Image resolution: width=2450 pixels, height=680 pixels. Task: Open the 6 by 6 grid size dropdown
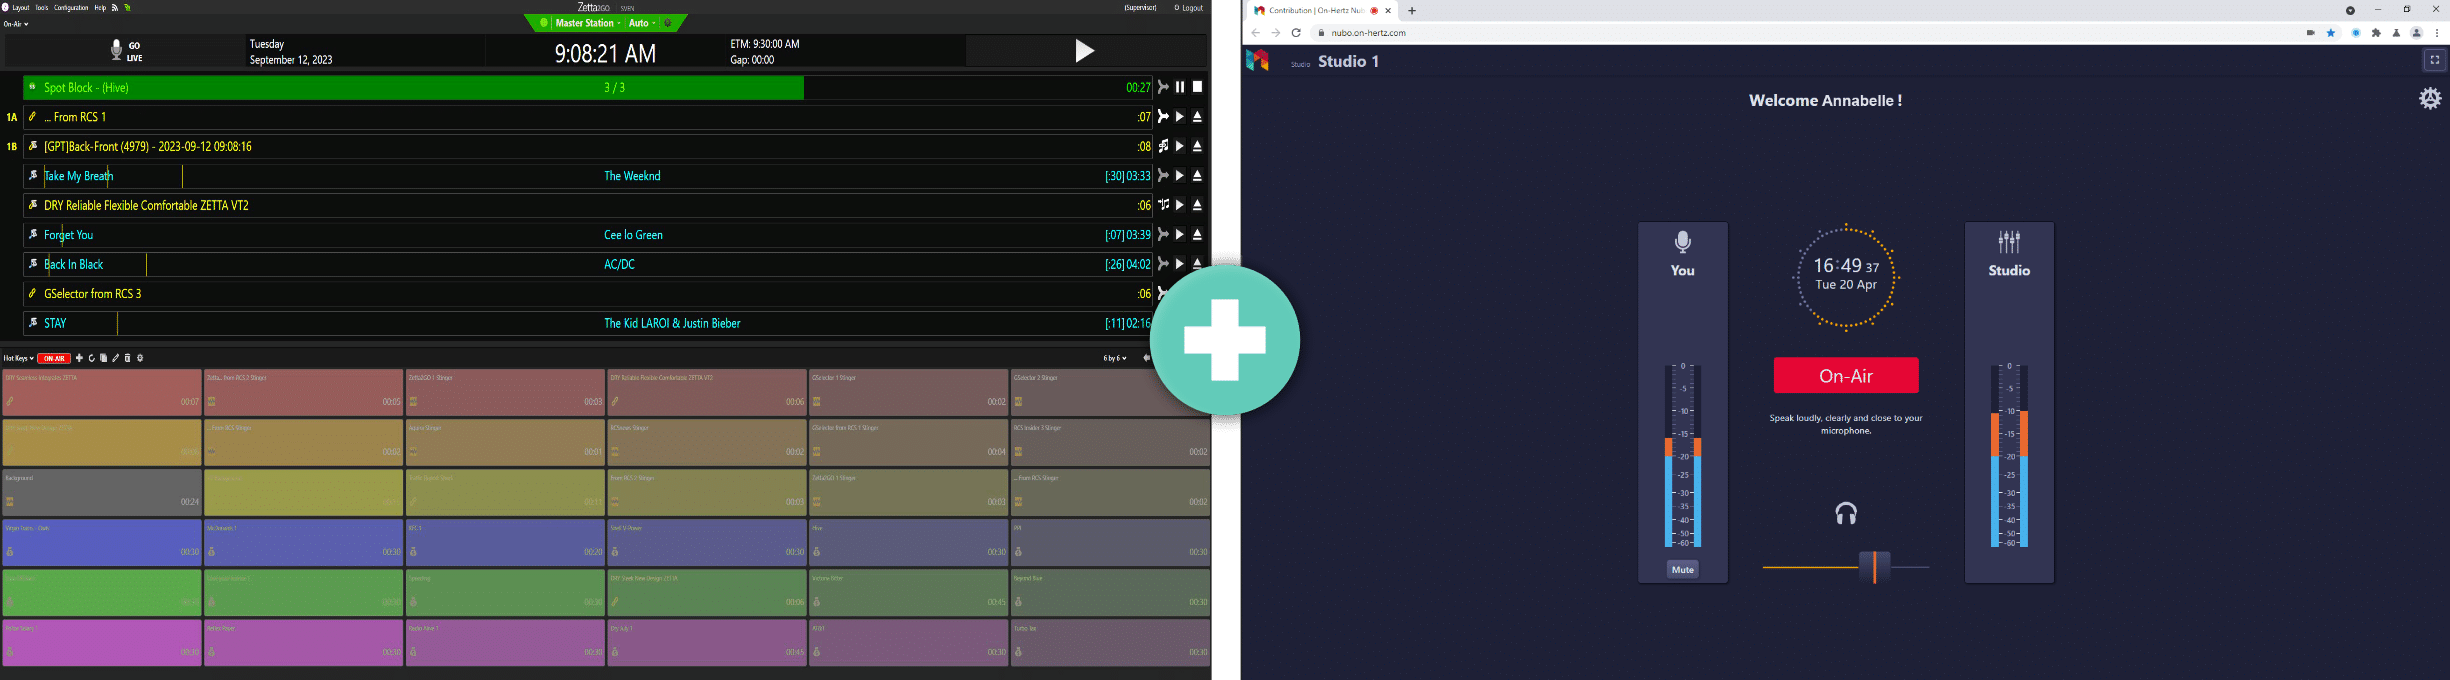point(1114,358)
